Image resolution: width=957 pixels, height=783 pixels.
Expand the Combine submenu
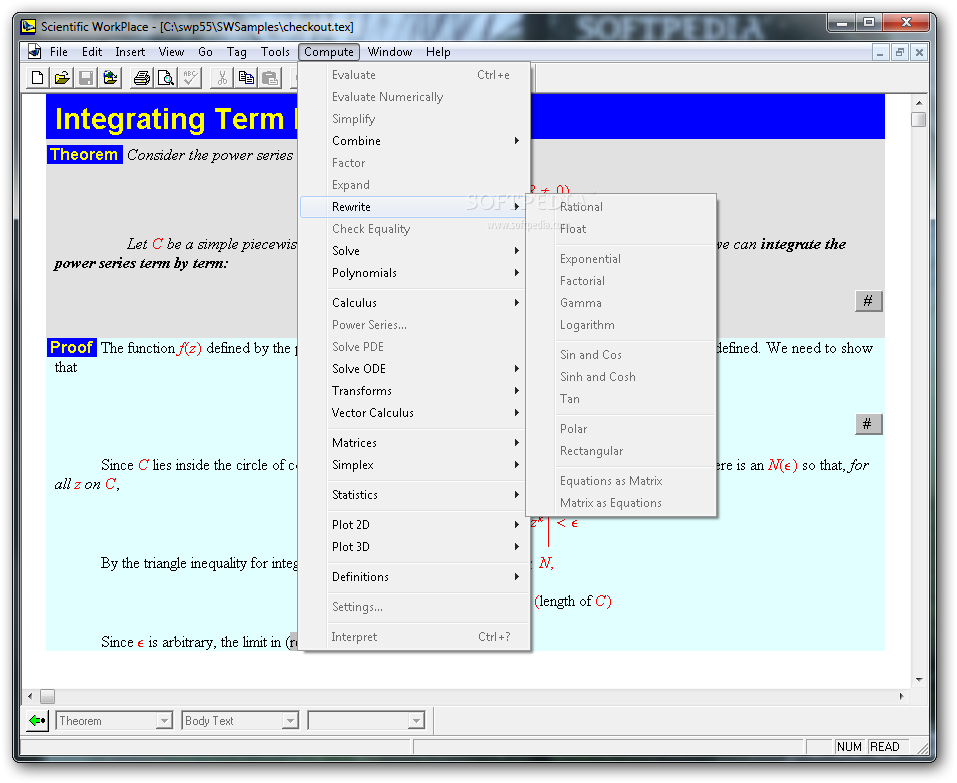[x=414, y=141]
